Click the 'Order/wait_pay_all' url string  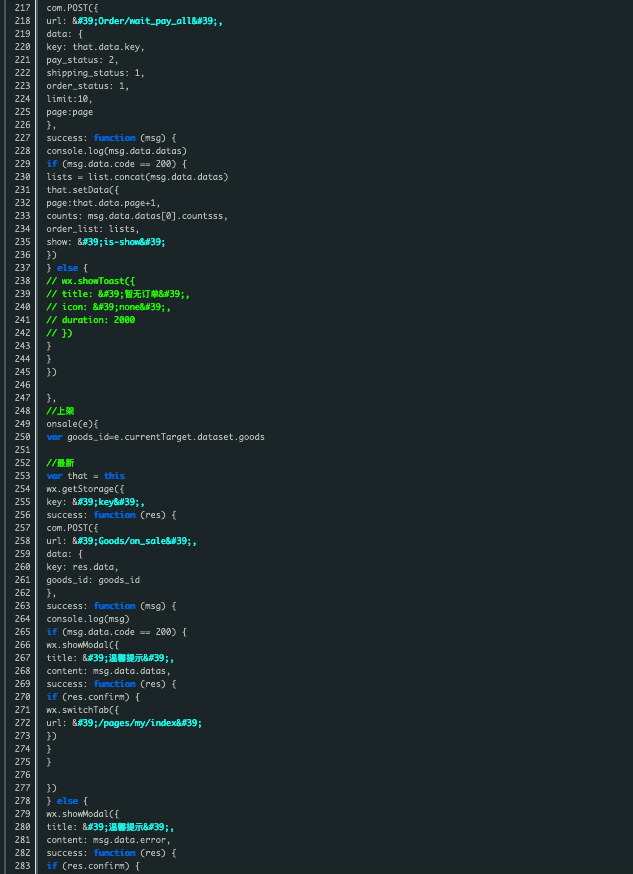click(148, 21)
